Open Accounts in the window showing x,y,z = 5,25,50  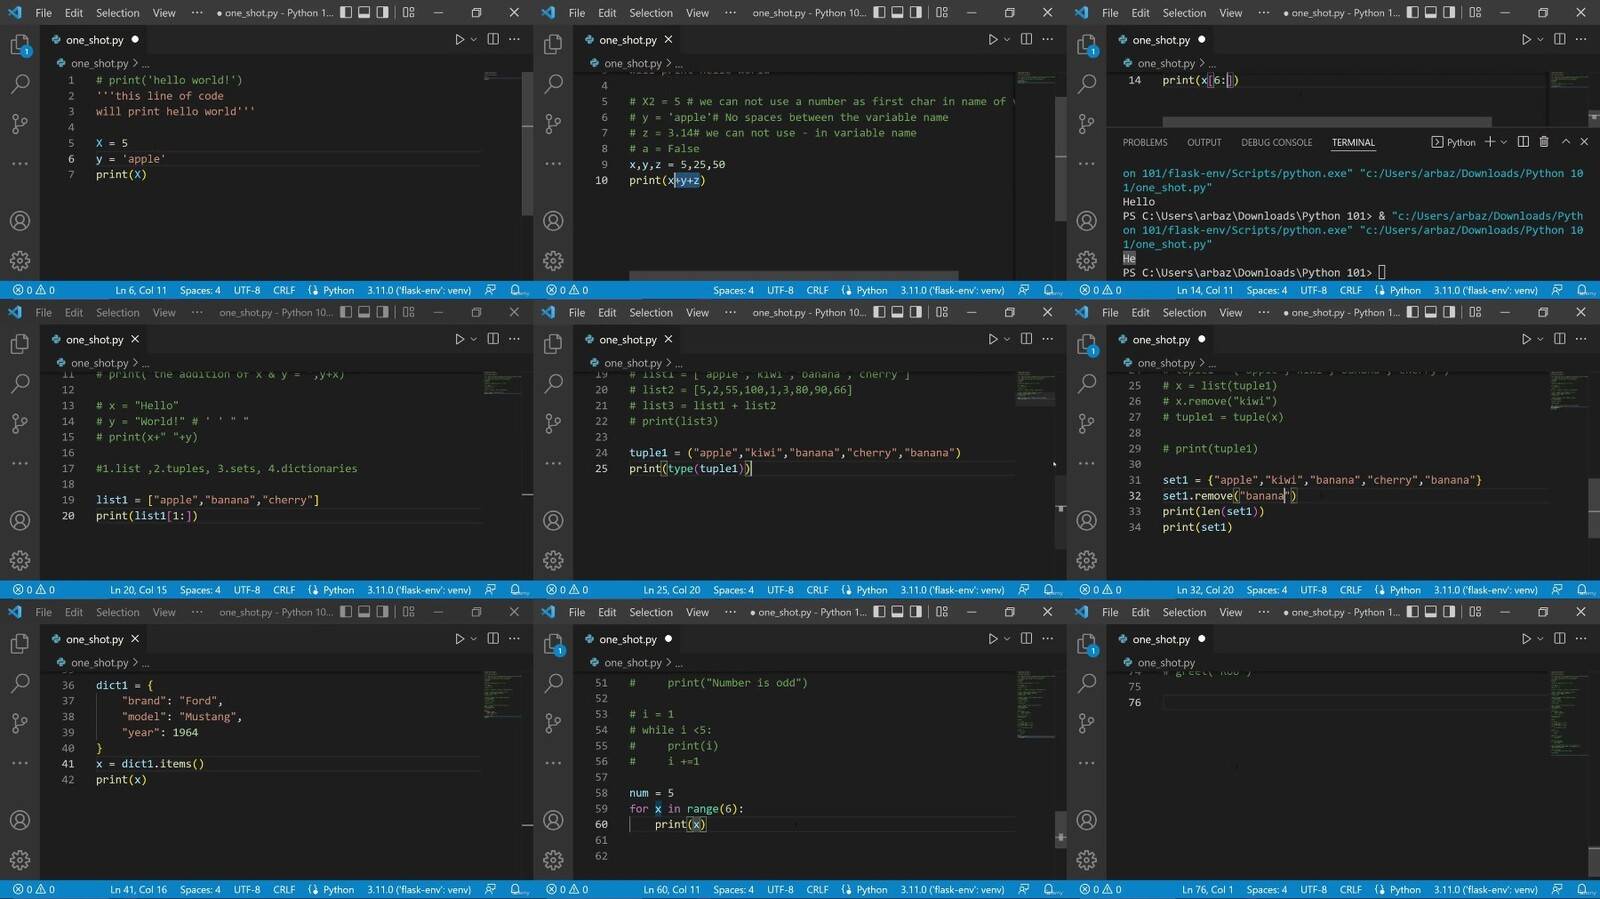pyautogui.click(x=553, y=221)
